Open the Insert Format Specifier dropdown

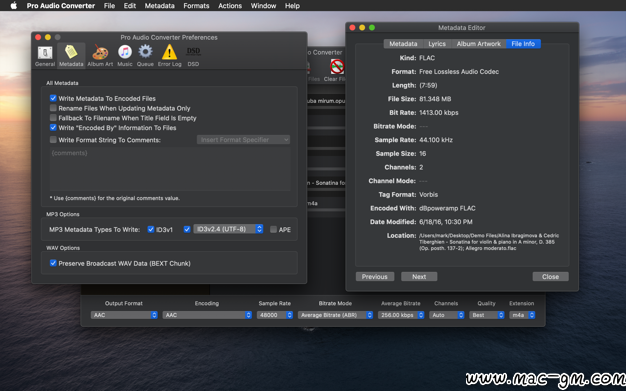point(243,140)
